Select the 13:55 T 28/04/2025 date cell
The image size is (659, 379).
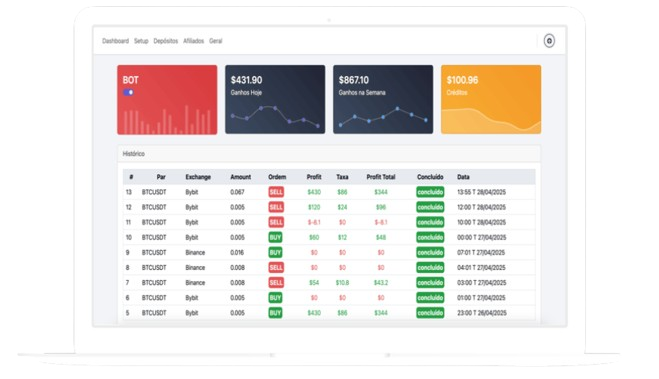pos(481,192)
